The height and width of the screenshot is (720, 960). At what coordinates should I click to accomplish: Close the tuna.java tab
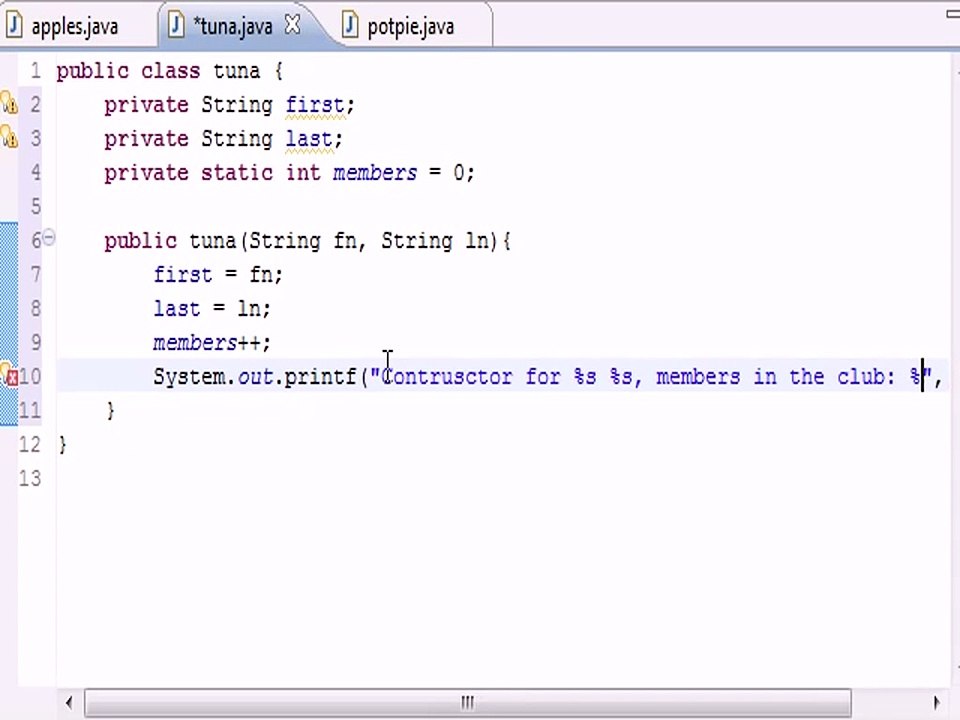[x=293, y=25]
